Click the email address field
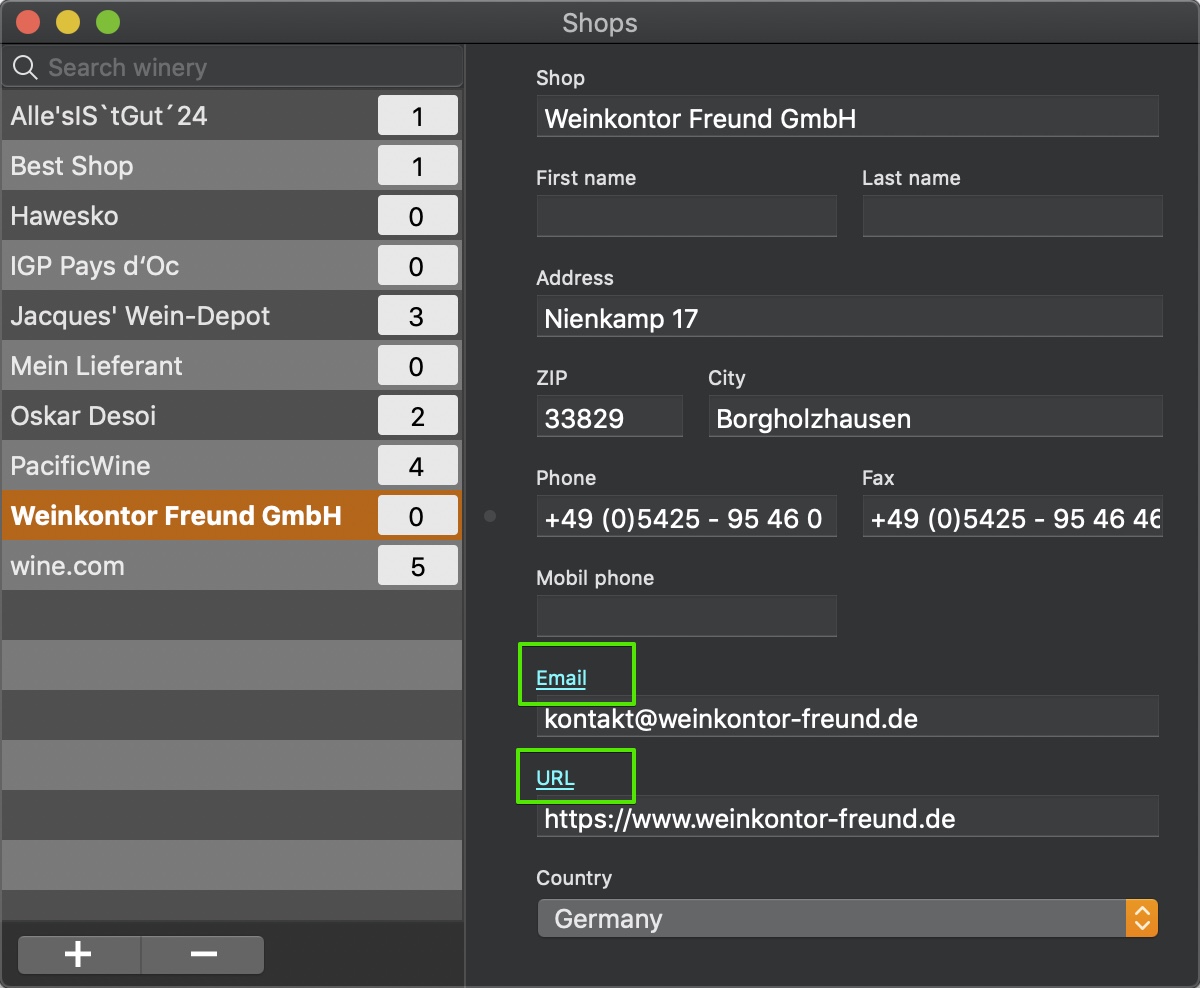1200x988 pixels. tap(847, 717)
